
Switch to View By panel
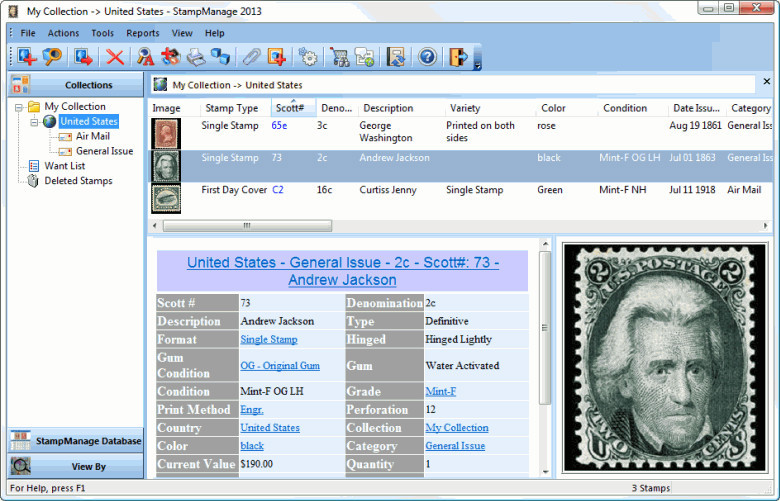(x=76, y=466)
